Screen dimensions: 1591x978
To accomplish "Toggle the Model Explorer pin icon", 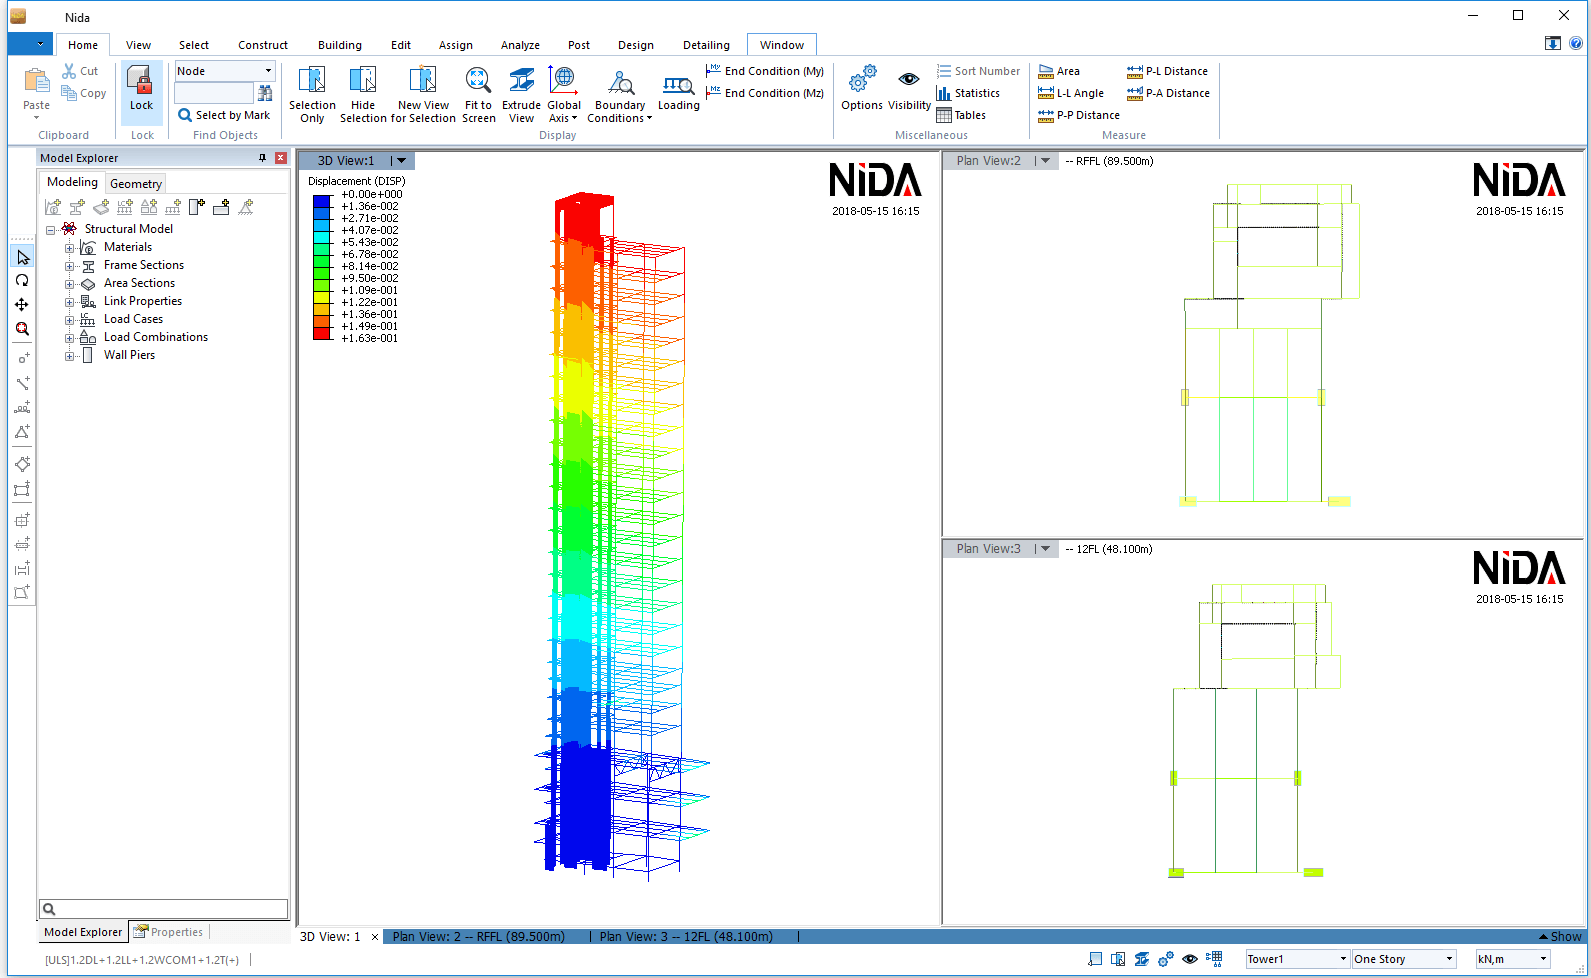I will pyautogui.click(x=263, y=158).
